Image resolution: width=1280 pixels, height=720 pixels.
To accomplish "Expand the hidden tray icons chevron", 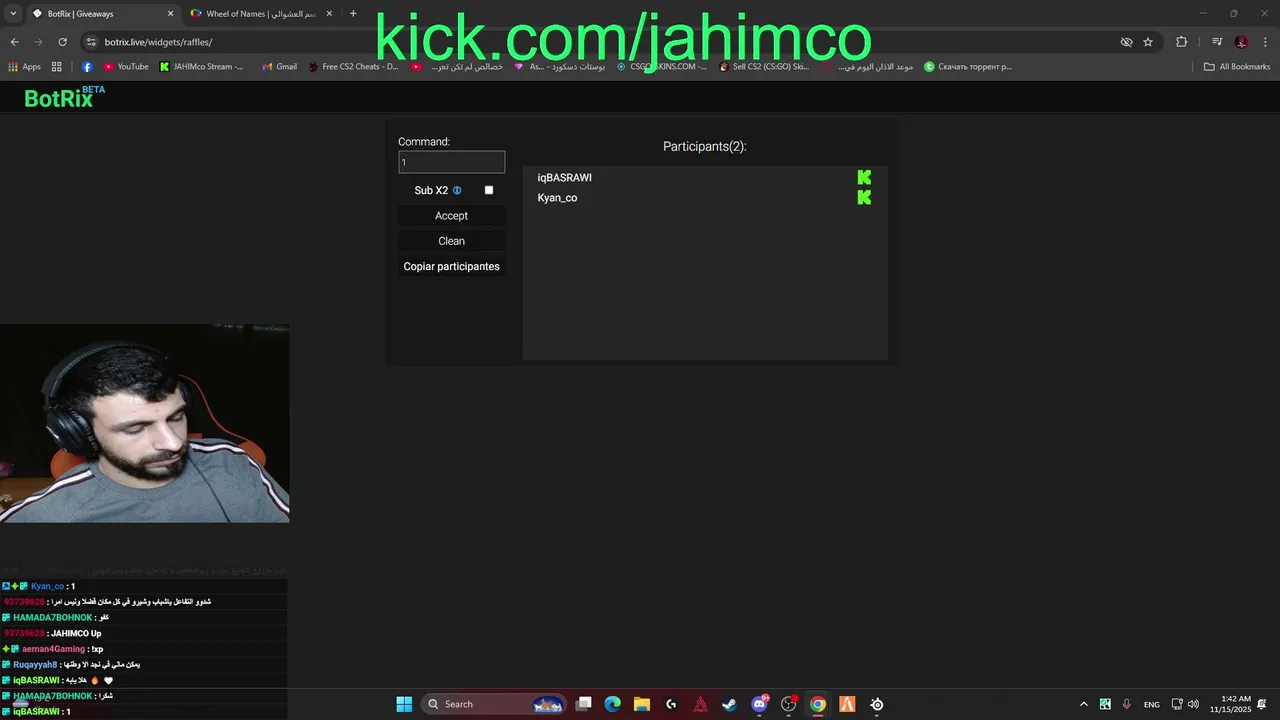I will click(x=1083, y=704).
